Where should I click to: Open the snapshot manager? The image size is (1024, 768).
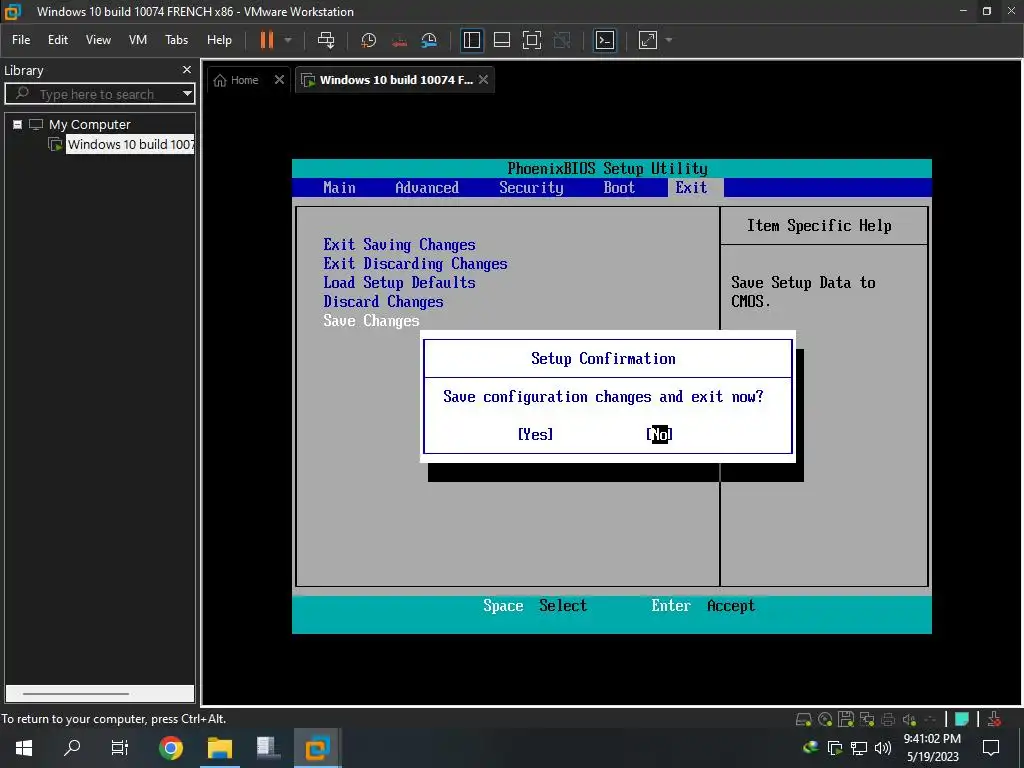[429, 40]
